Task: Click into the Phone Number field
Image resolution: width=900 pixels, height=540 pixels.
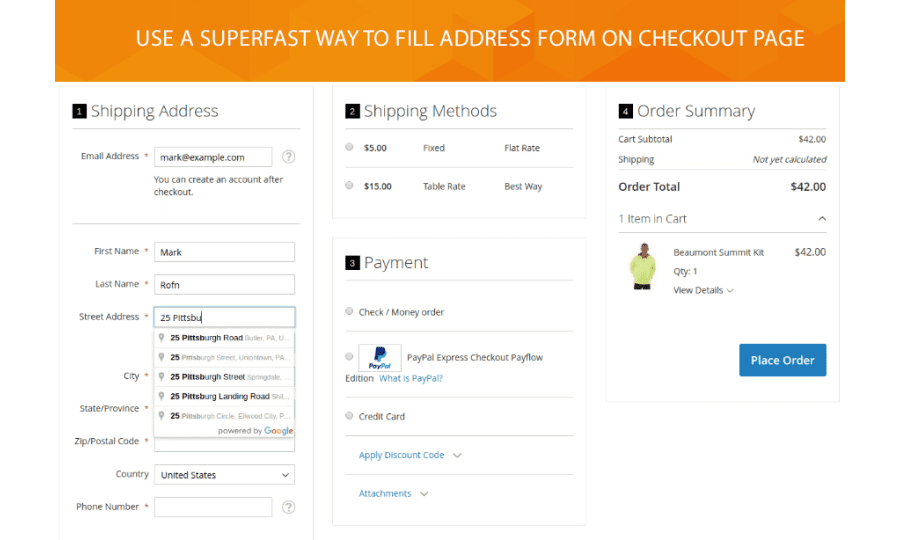Action: 213,507
